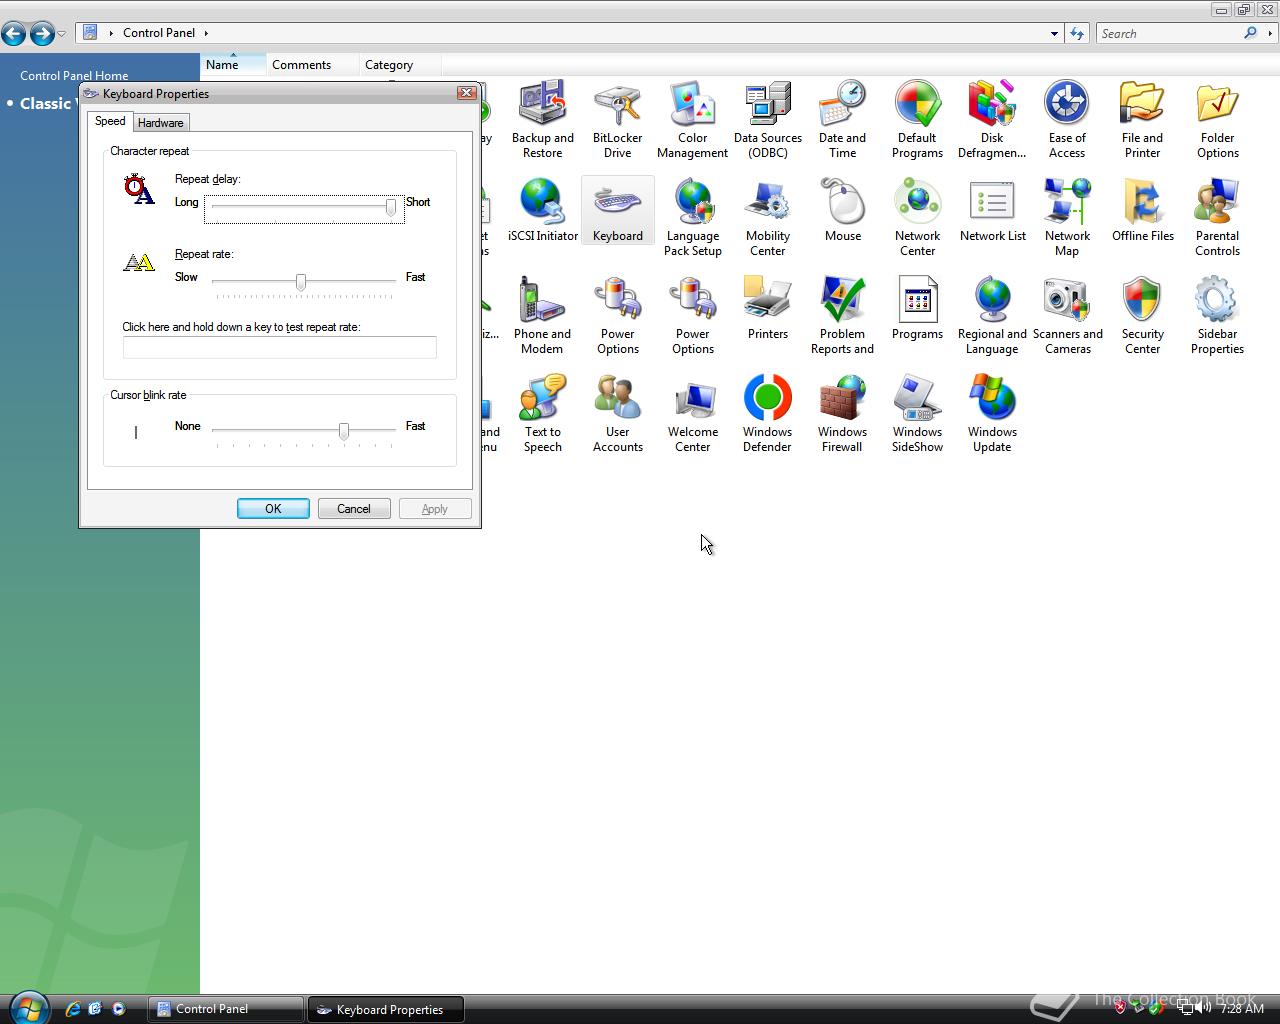
Task: Refresh the Control Panel view
Action: (1077, 33)
